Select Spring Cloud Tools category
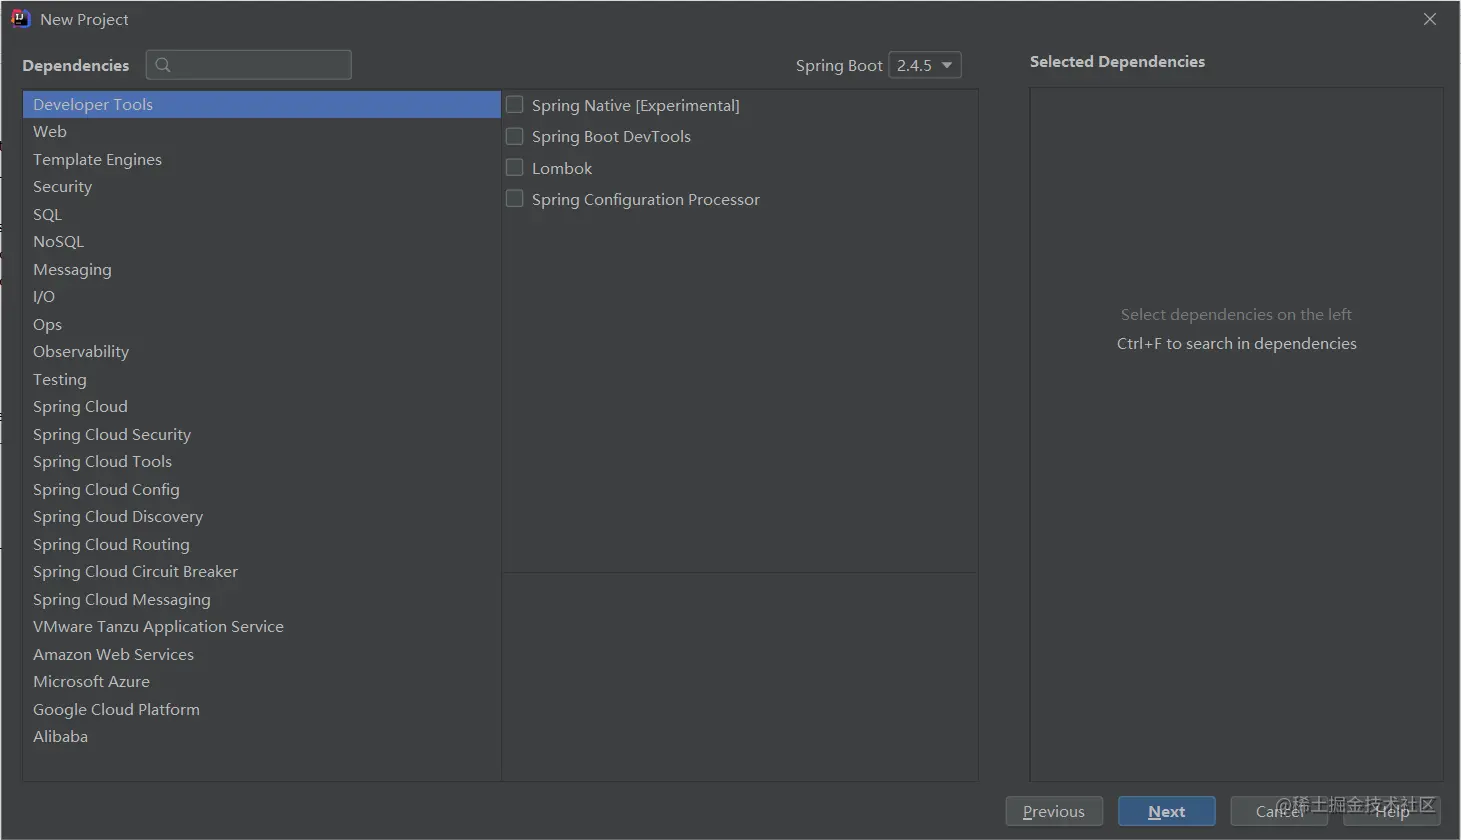This screenshot has width=1461, height=840. coord(262,462)
